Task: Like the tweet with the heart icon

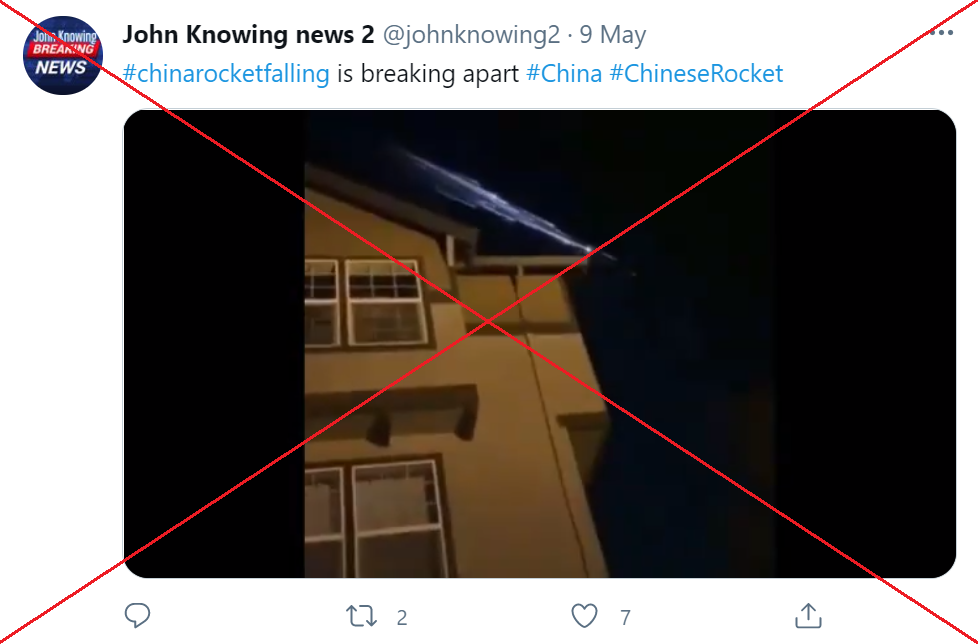Action: point(584,616)
